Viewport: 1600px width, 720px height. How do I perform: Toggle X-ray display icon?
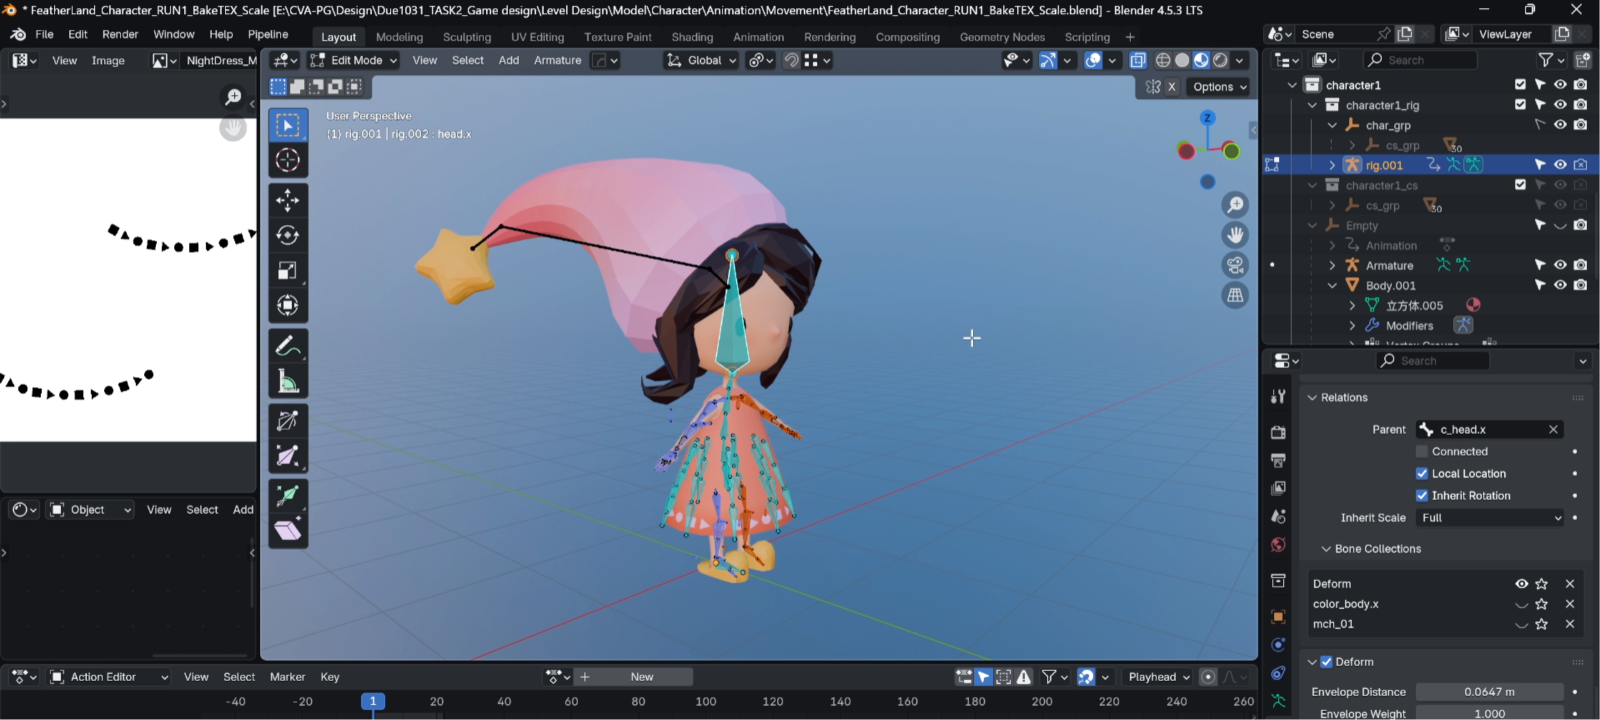[1138, 60]
